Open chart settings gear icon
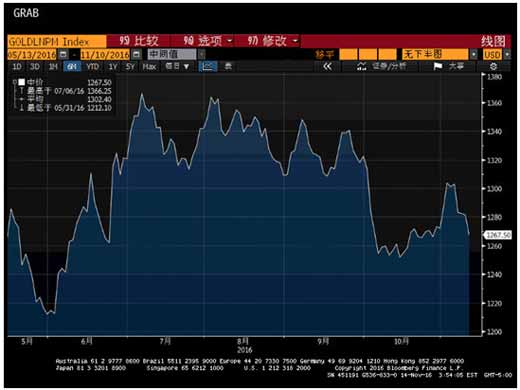The image size is (520, 390). (x=493, y=66)
